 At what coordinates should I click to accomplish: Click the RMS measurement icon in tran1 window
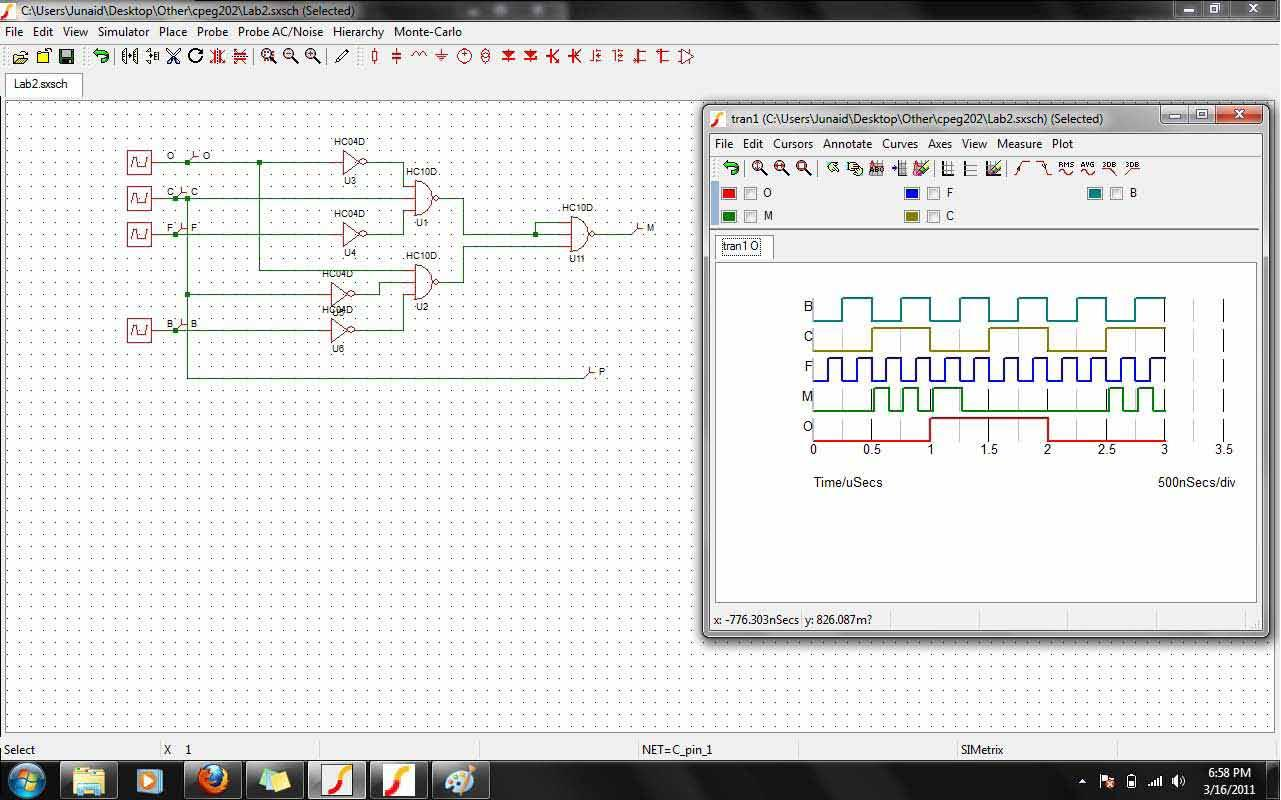click(x=1064, y=168)
